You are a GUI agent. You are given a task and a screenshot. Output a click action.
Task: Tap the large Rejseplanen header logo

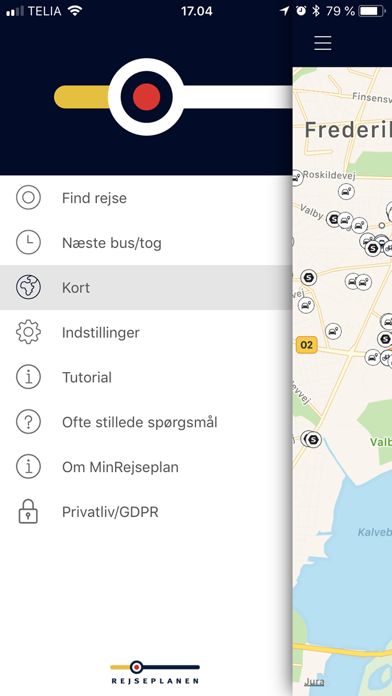(x=173, y=97)
